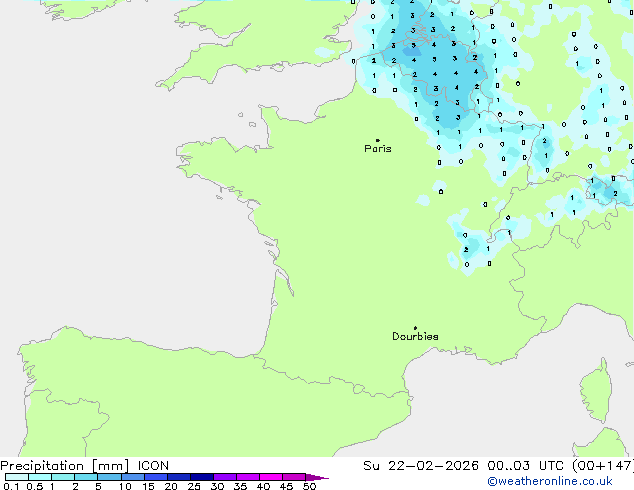Click the Paris city label
This screenshot has width=634, height=490.
point(378,149)
